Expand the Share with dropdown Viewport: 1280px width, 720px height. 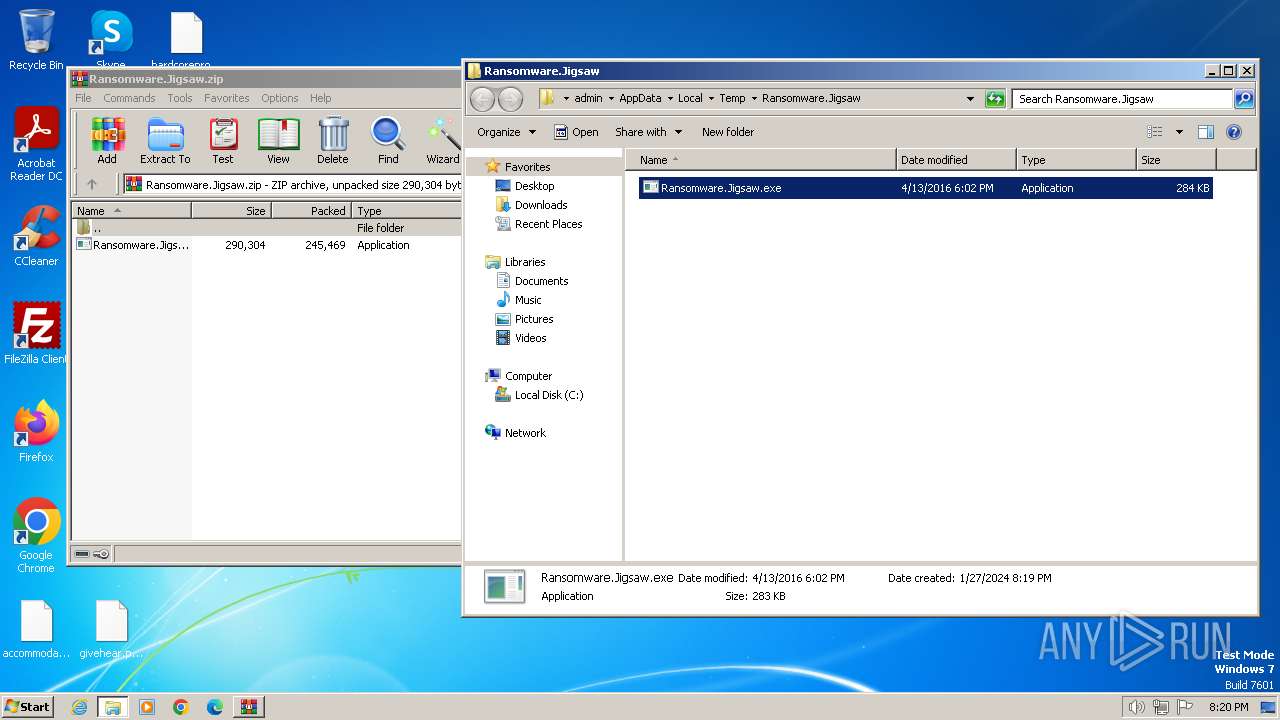coord(648,132)
